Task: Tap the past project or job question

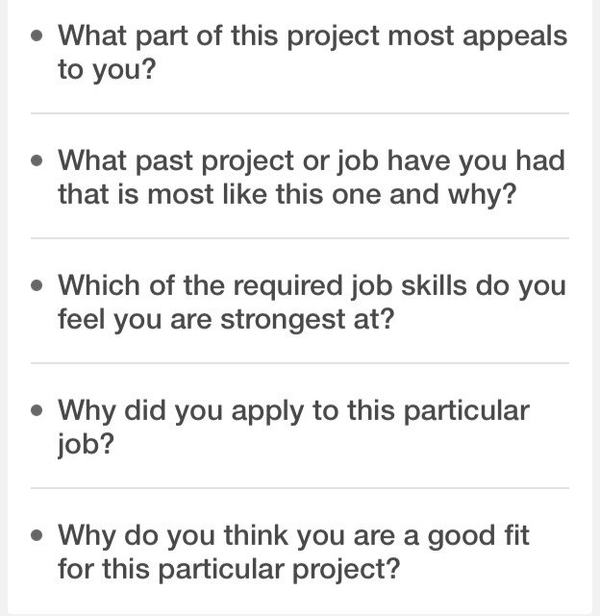Action: pos(300,177)
